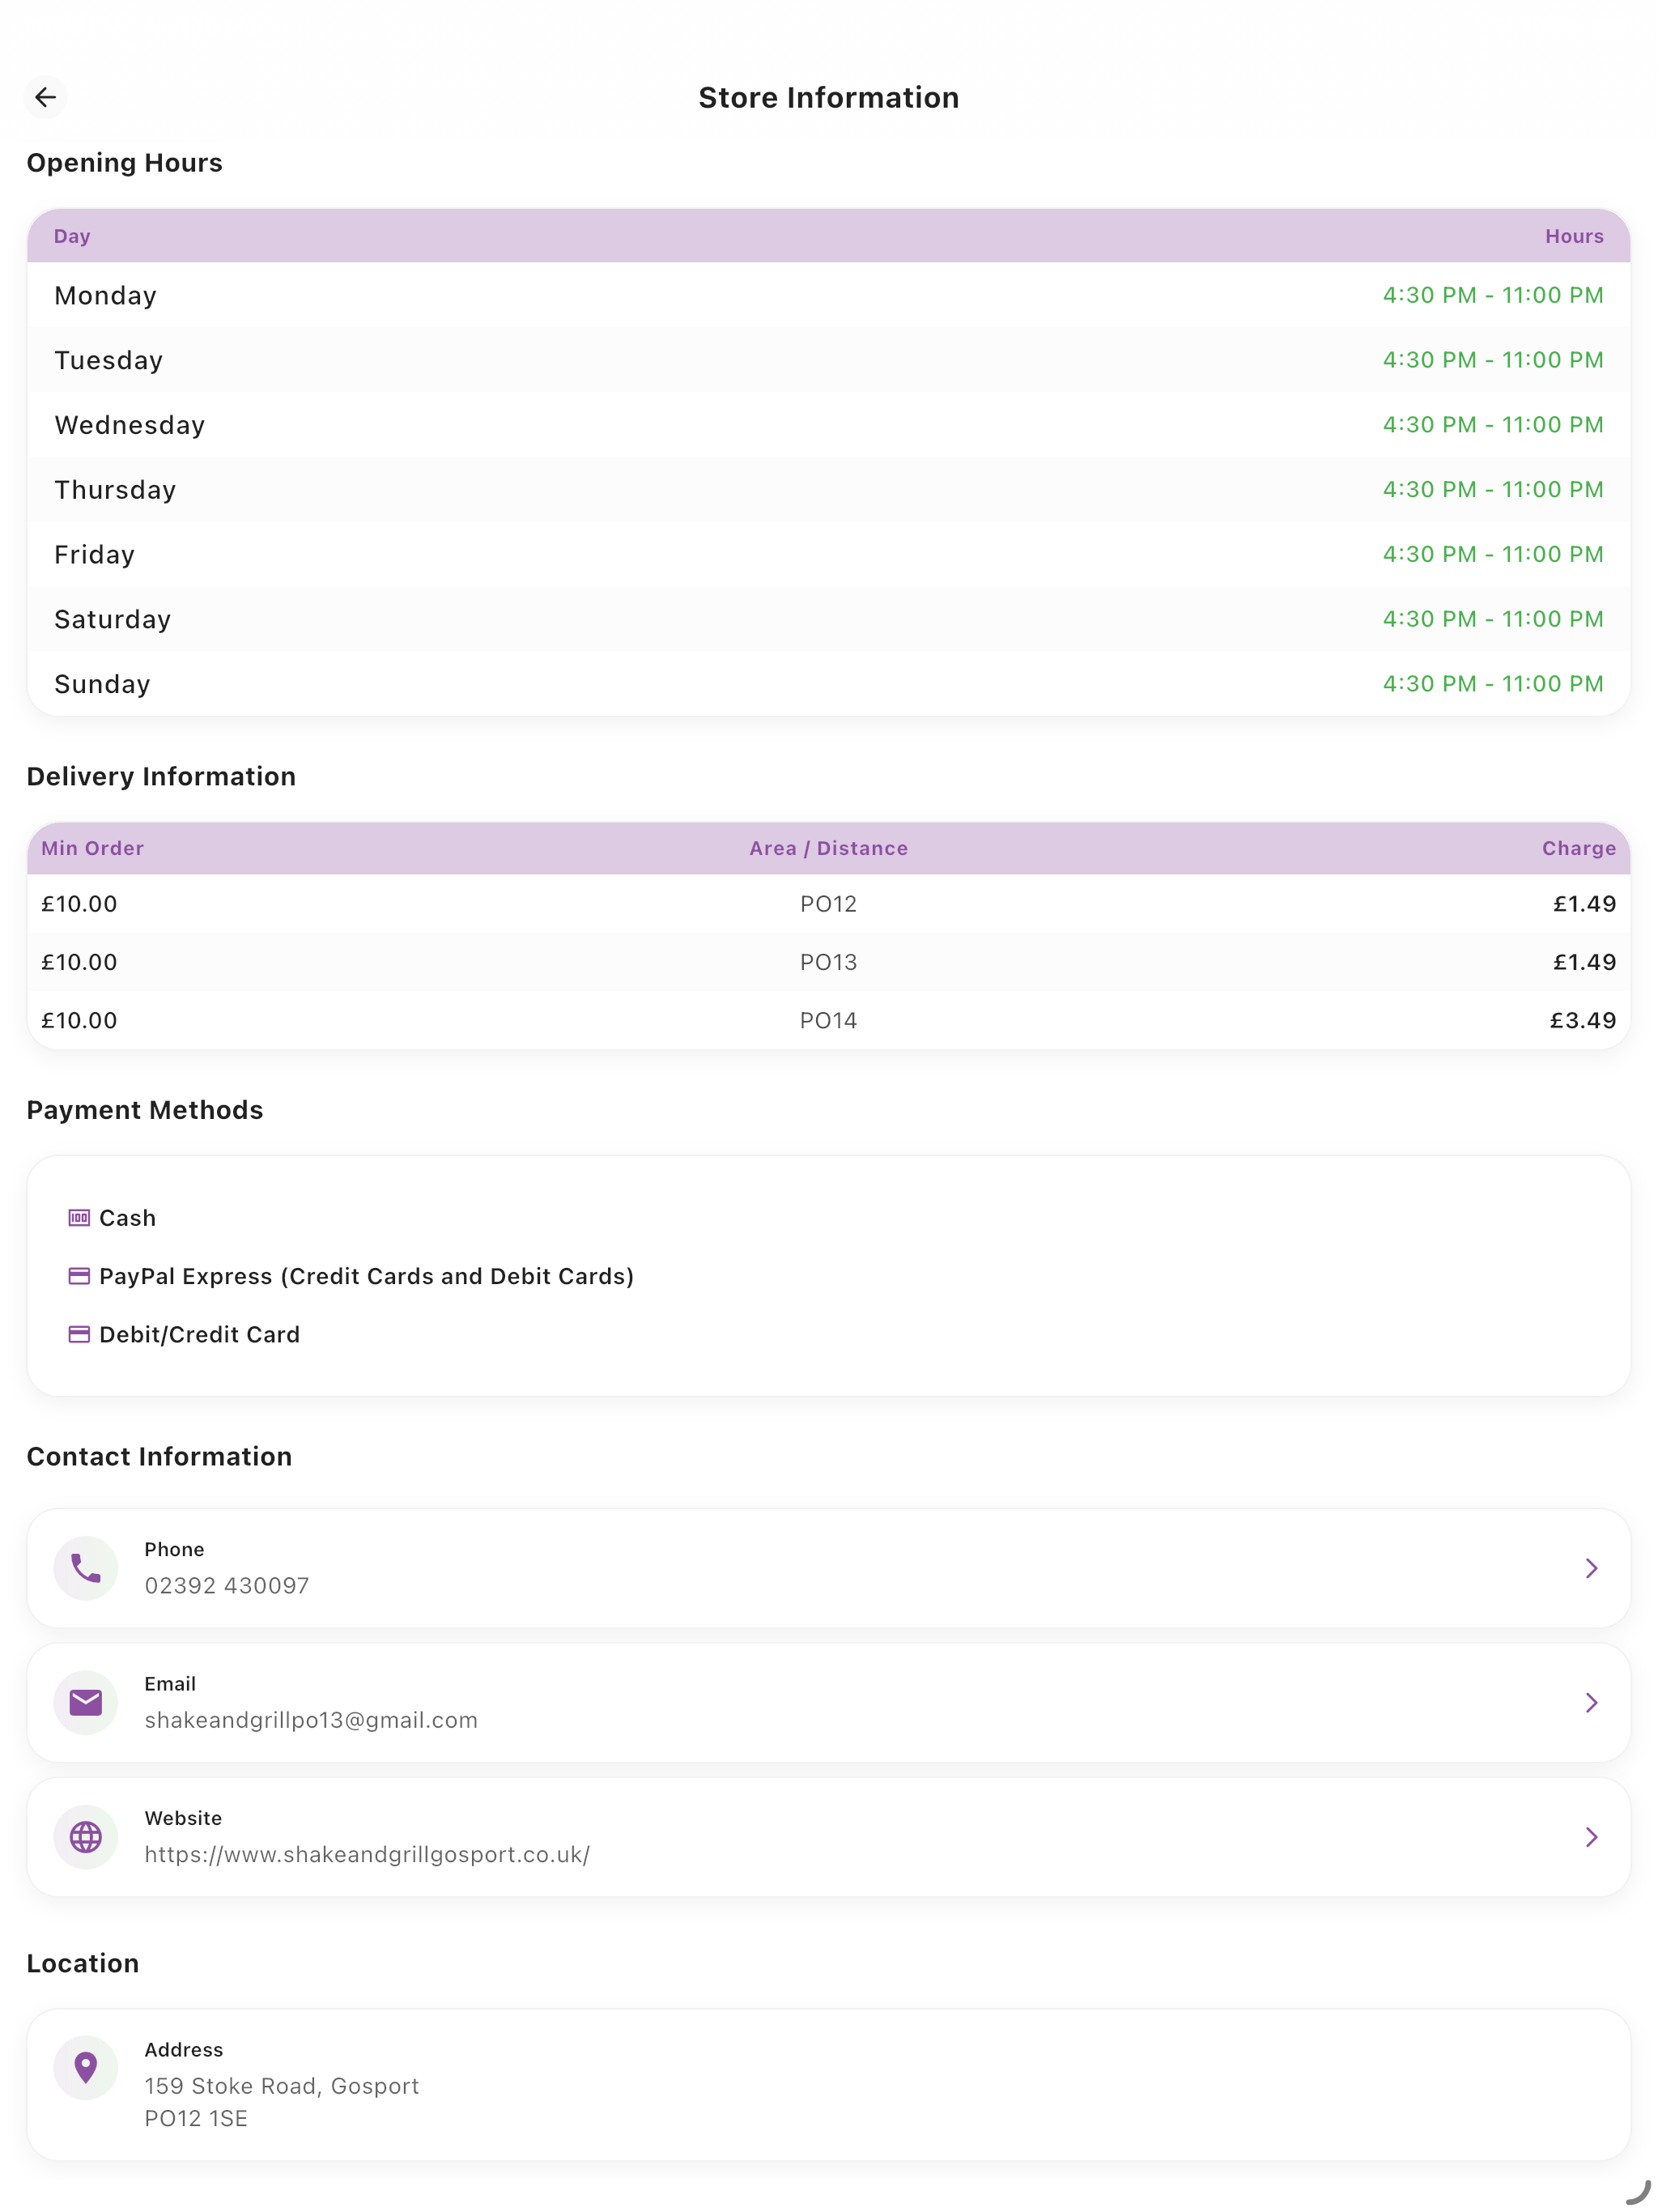Open the Email row chevron
Screen dimensions: 1658x2212
tap(1591, 1702)
